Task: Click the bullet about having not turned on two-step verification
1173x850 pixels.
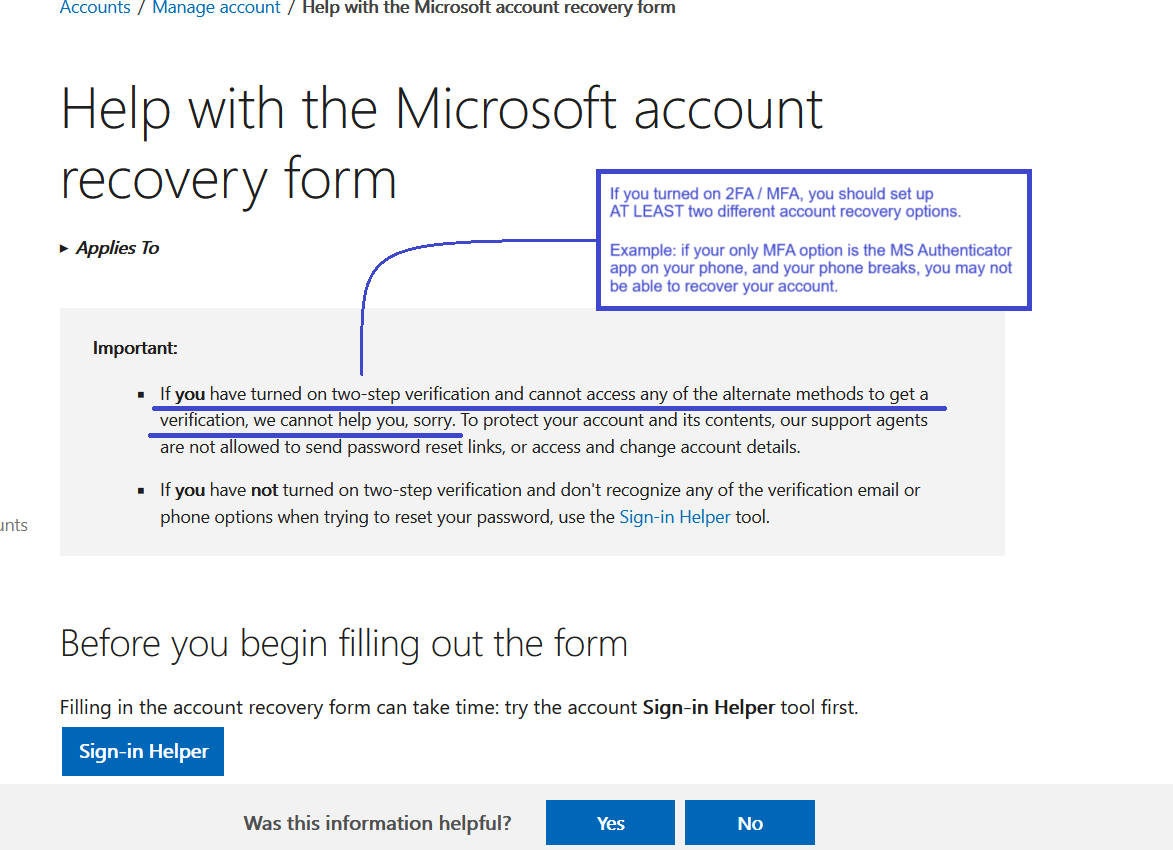Action: (539, 504)
